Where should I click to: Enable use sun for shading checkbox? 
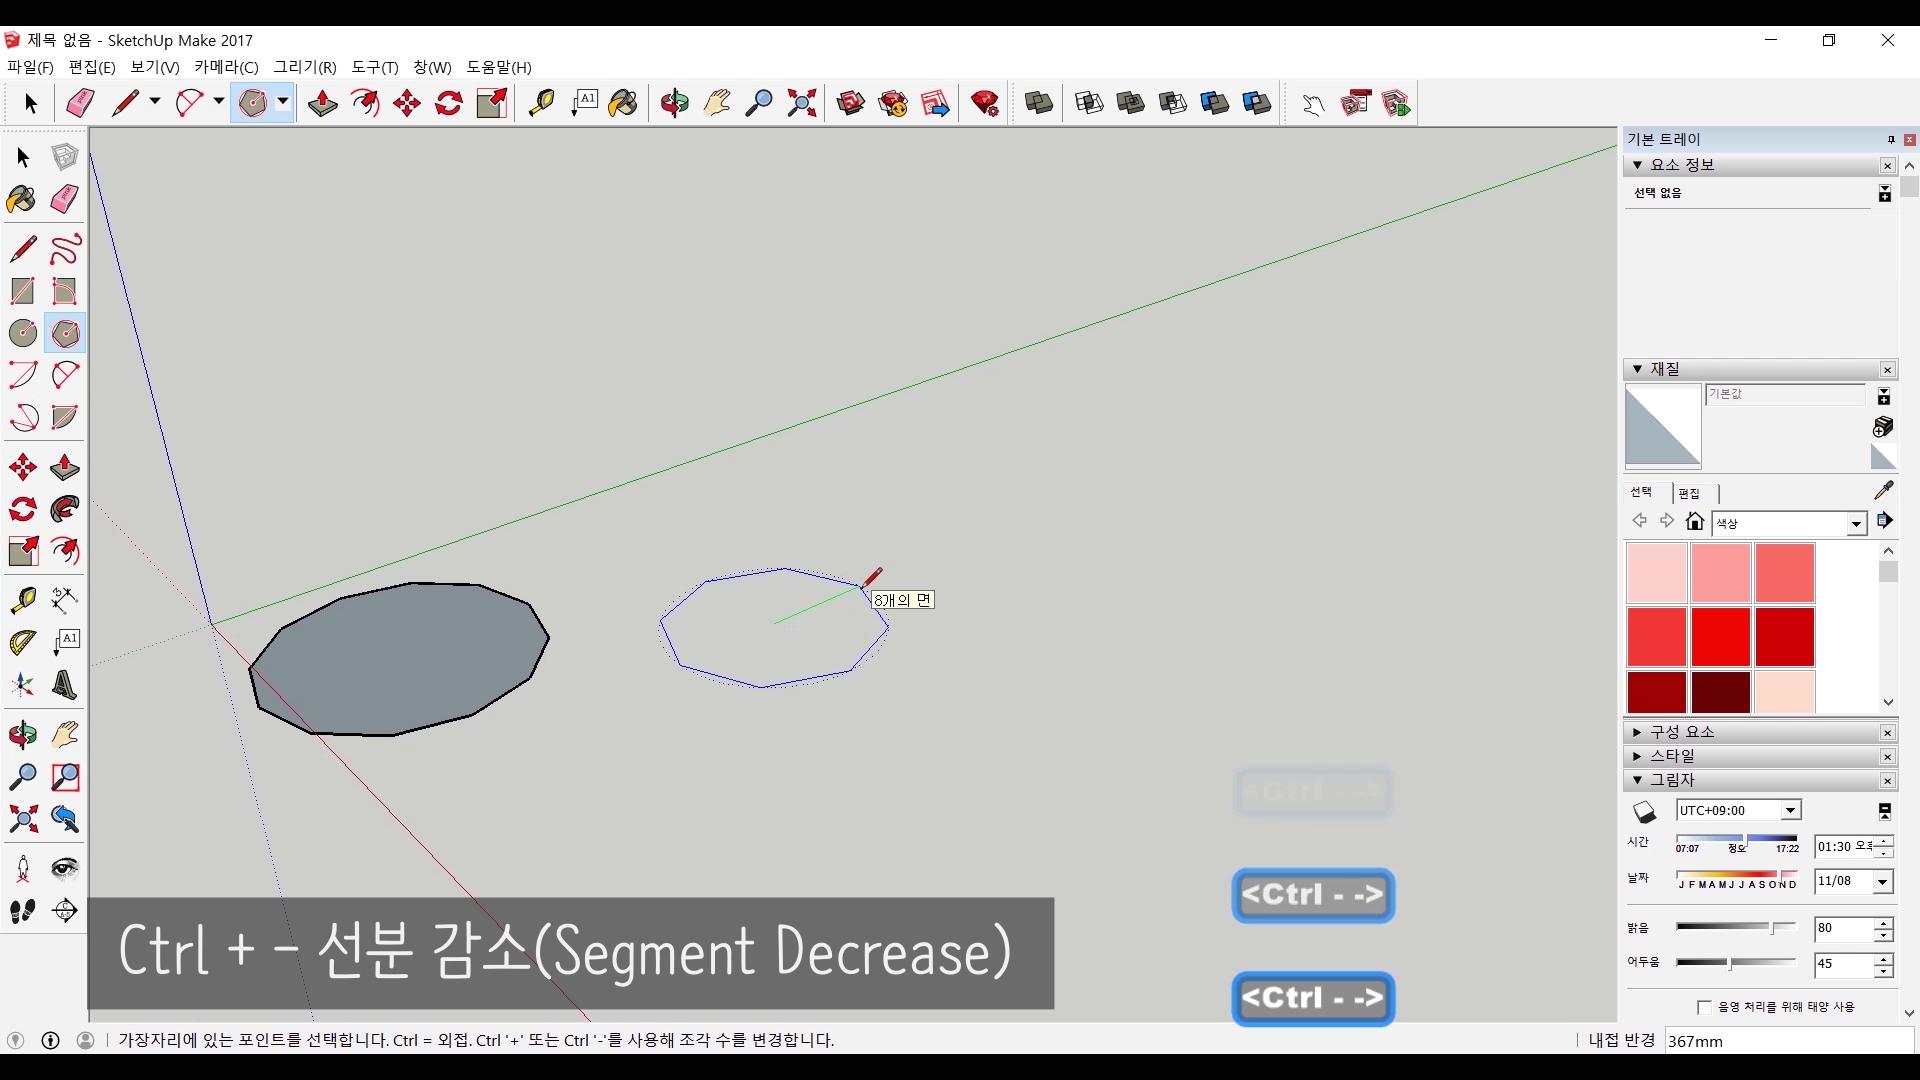coord(1704,1007)
